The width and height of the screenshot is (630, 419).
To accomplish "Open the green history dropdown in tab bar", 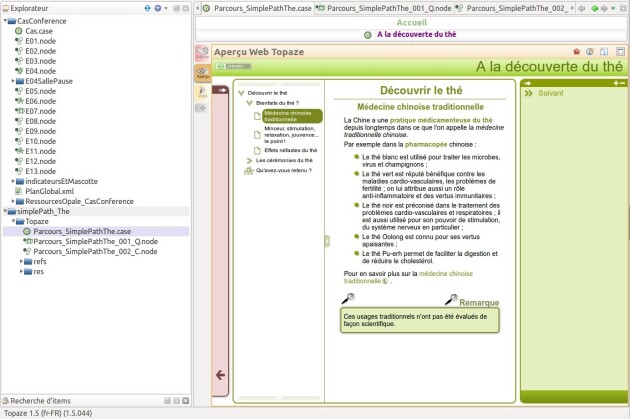I will [x=613, y=8].
